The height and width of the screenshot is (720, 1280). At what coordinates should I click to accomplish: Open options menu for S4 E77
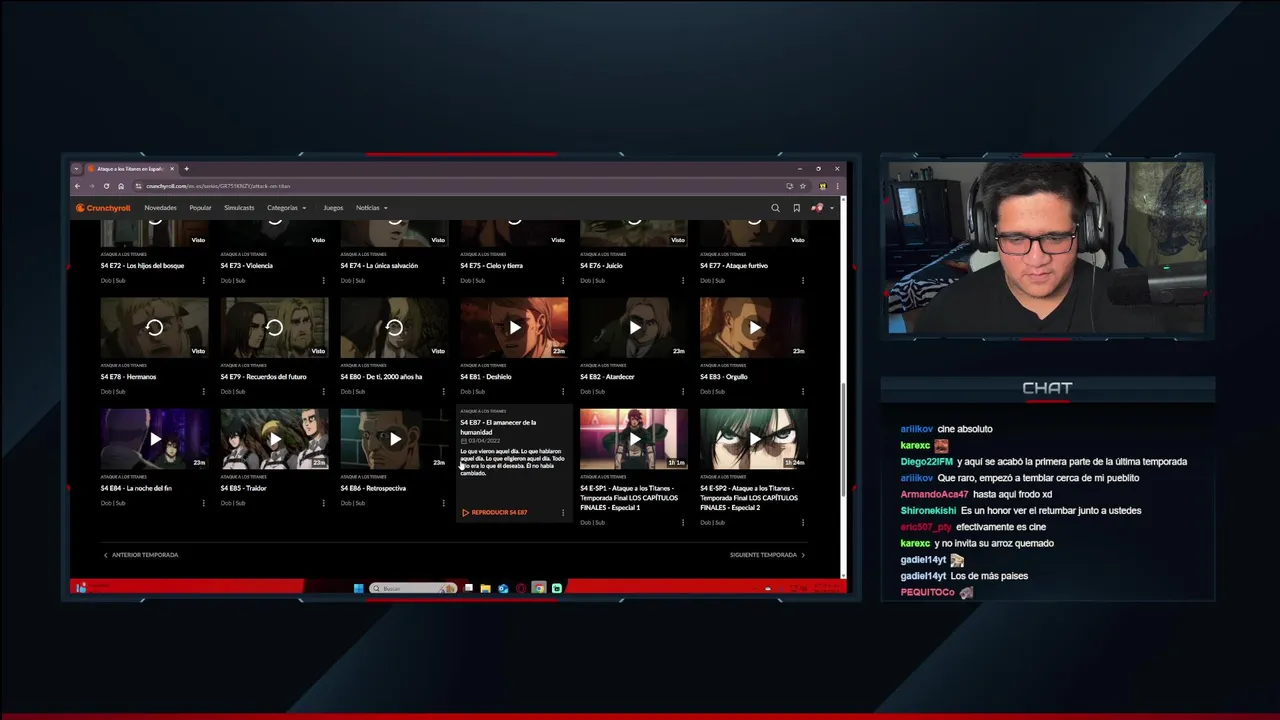(x=803, y=280)
